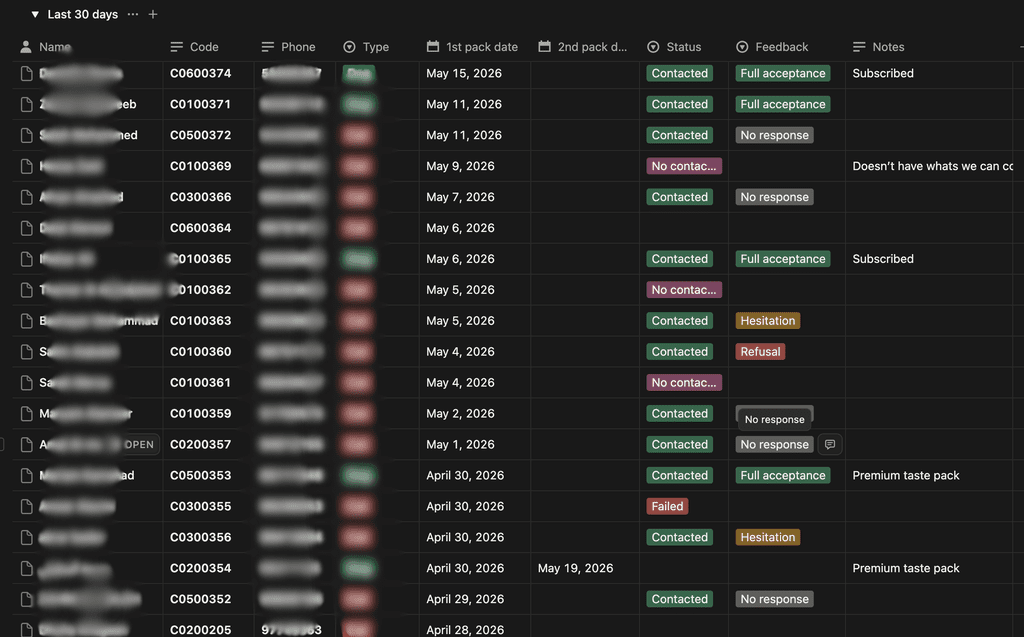Click the Phone column header
This screenshot has width=1024, height=637.
pyautogui.click(x=288, y=47)
